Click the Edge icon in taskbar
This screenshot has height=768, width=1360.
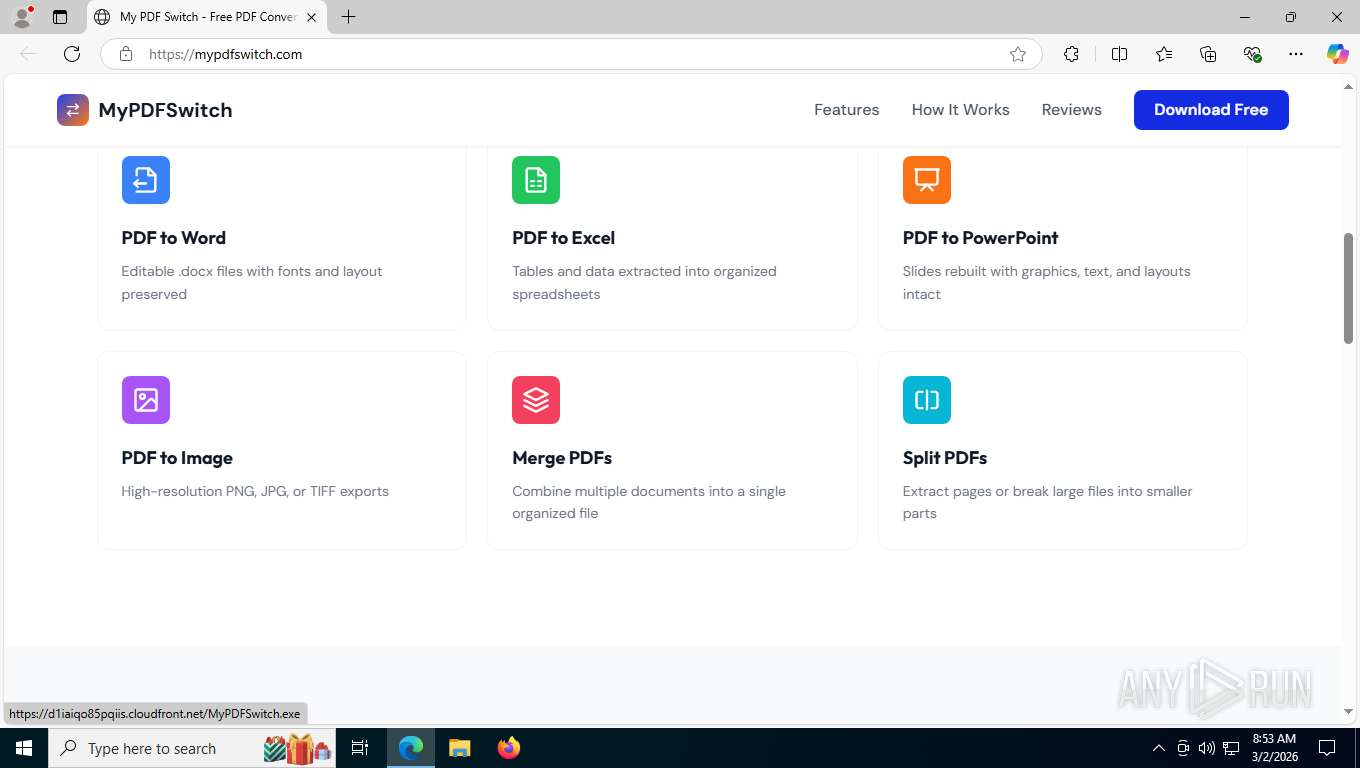411,748
